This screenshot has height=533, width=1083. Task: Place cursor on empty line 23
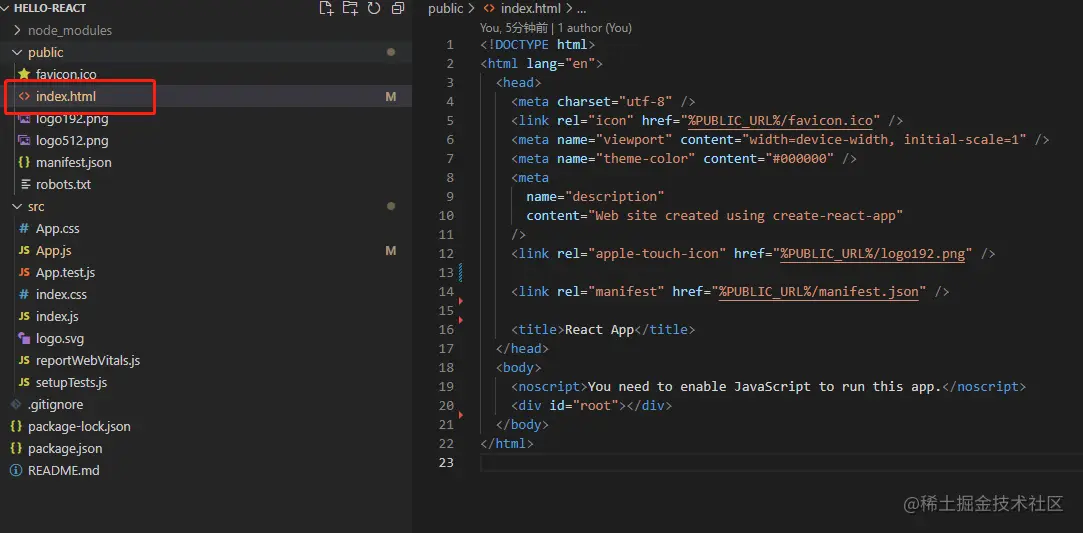tap(781, 463)
